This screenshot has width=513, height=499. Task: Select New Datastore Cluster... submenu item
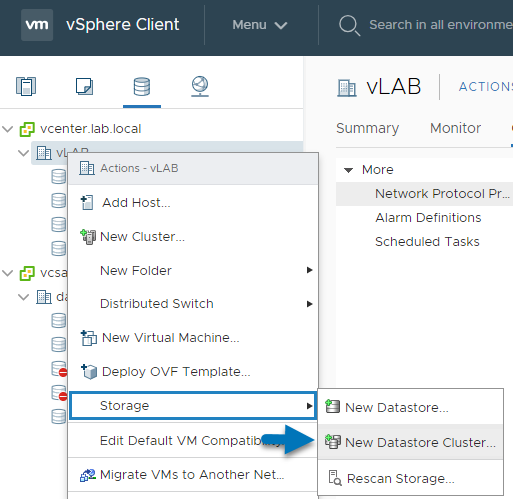tap(410, 442)
